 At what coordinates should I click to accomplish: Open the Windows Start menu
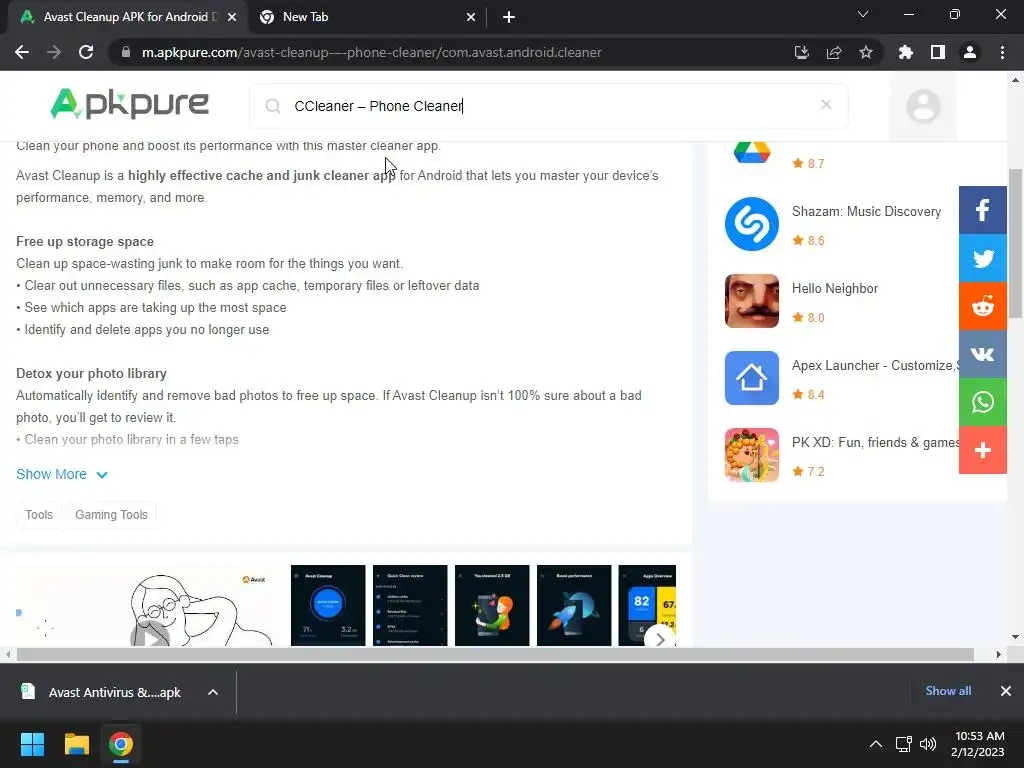pos(32,744)
